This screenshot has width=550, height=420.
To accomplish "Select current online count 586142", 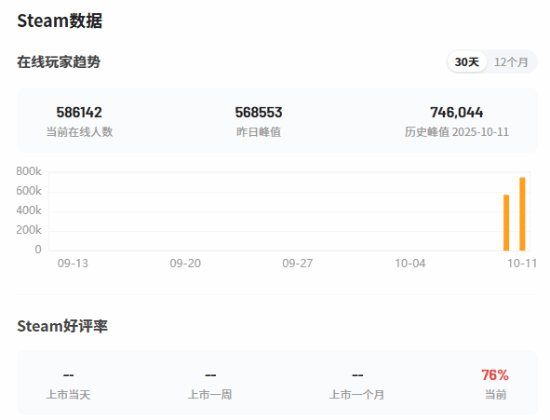I will [79, 112].
